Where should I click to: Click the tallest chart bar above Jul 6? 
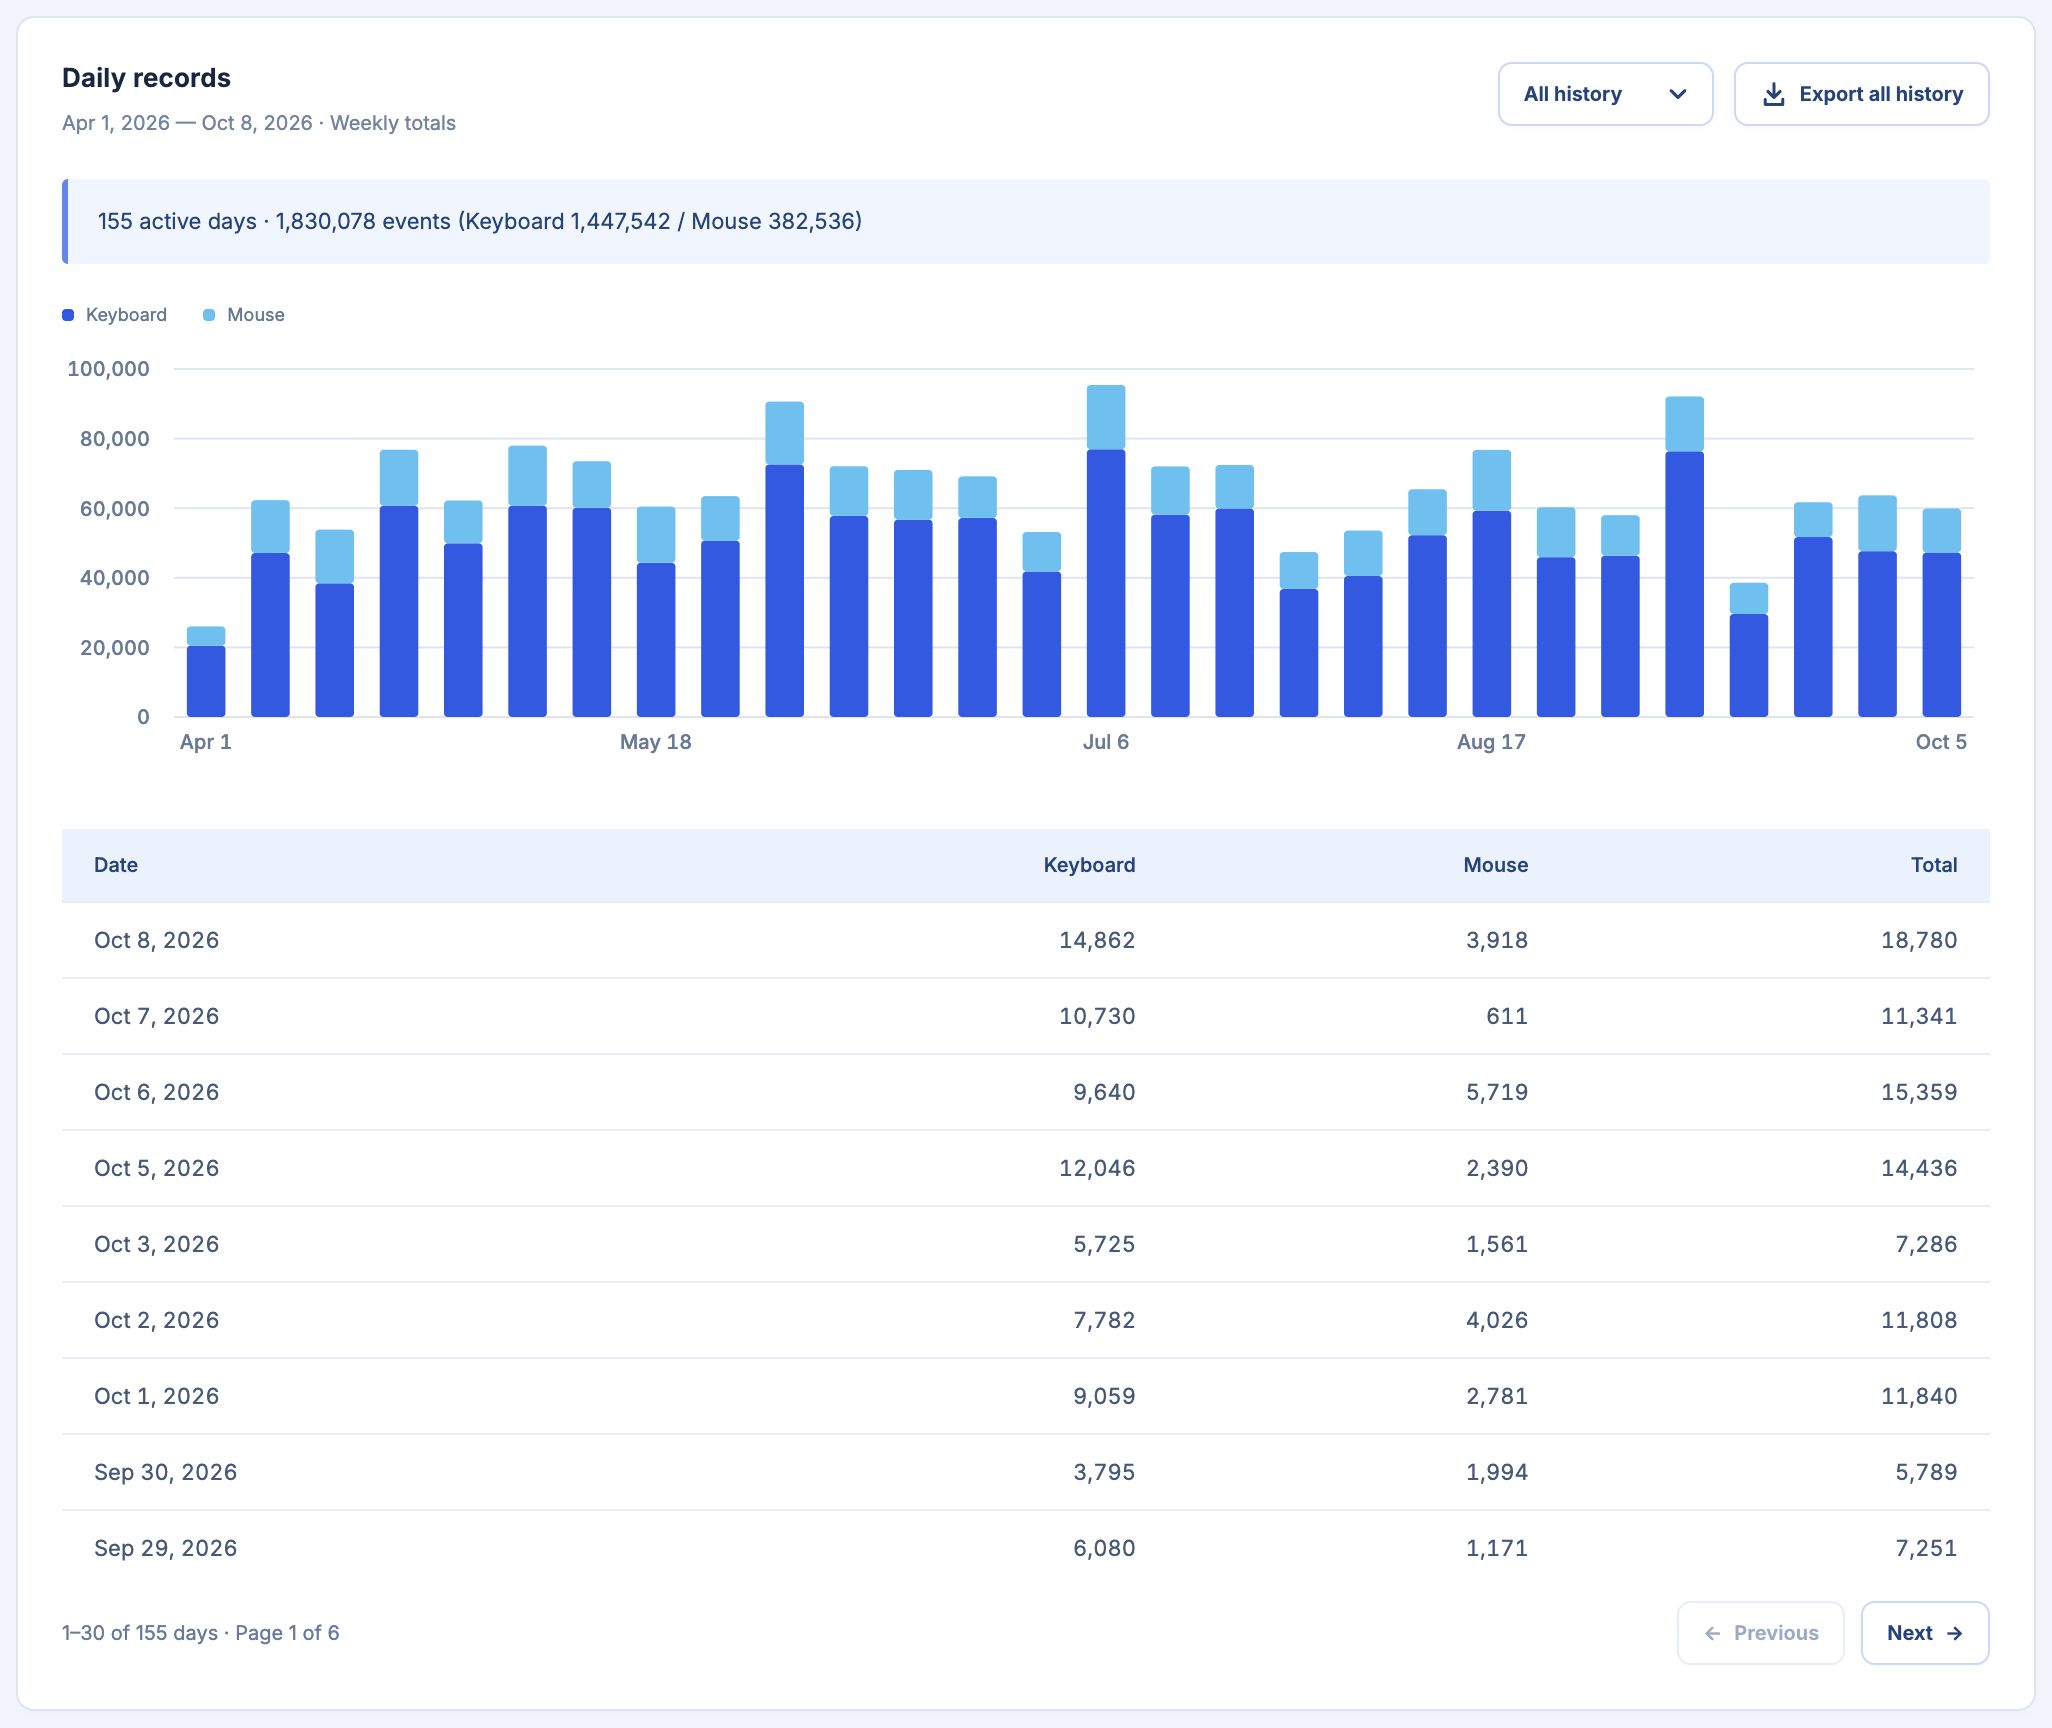point(1106,551)
